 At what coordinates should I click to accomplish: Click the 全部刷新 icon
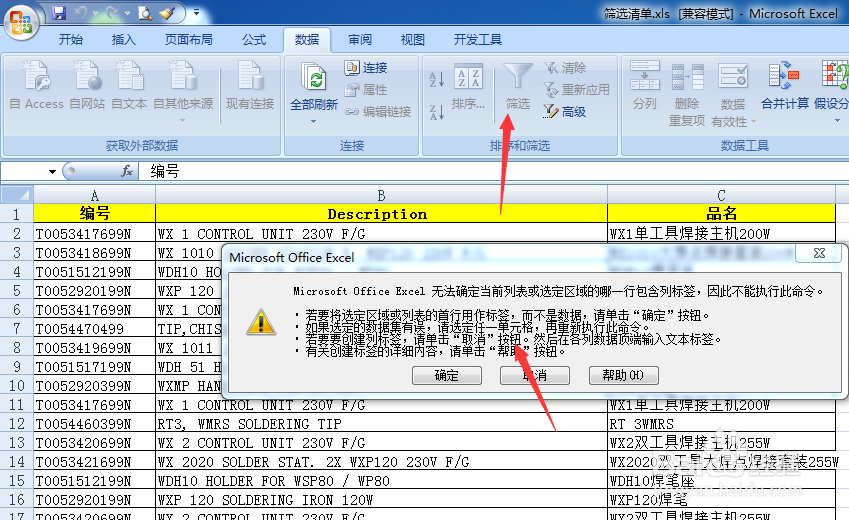(314, 79)
